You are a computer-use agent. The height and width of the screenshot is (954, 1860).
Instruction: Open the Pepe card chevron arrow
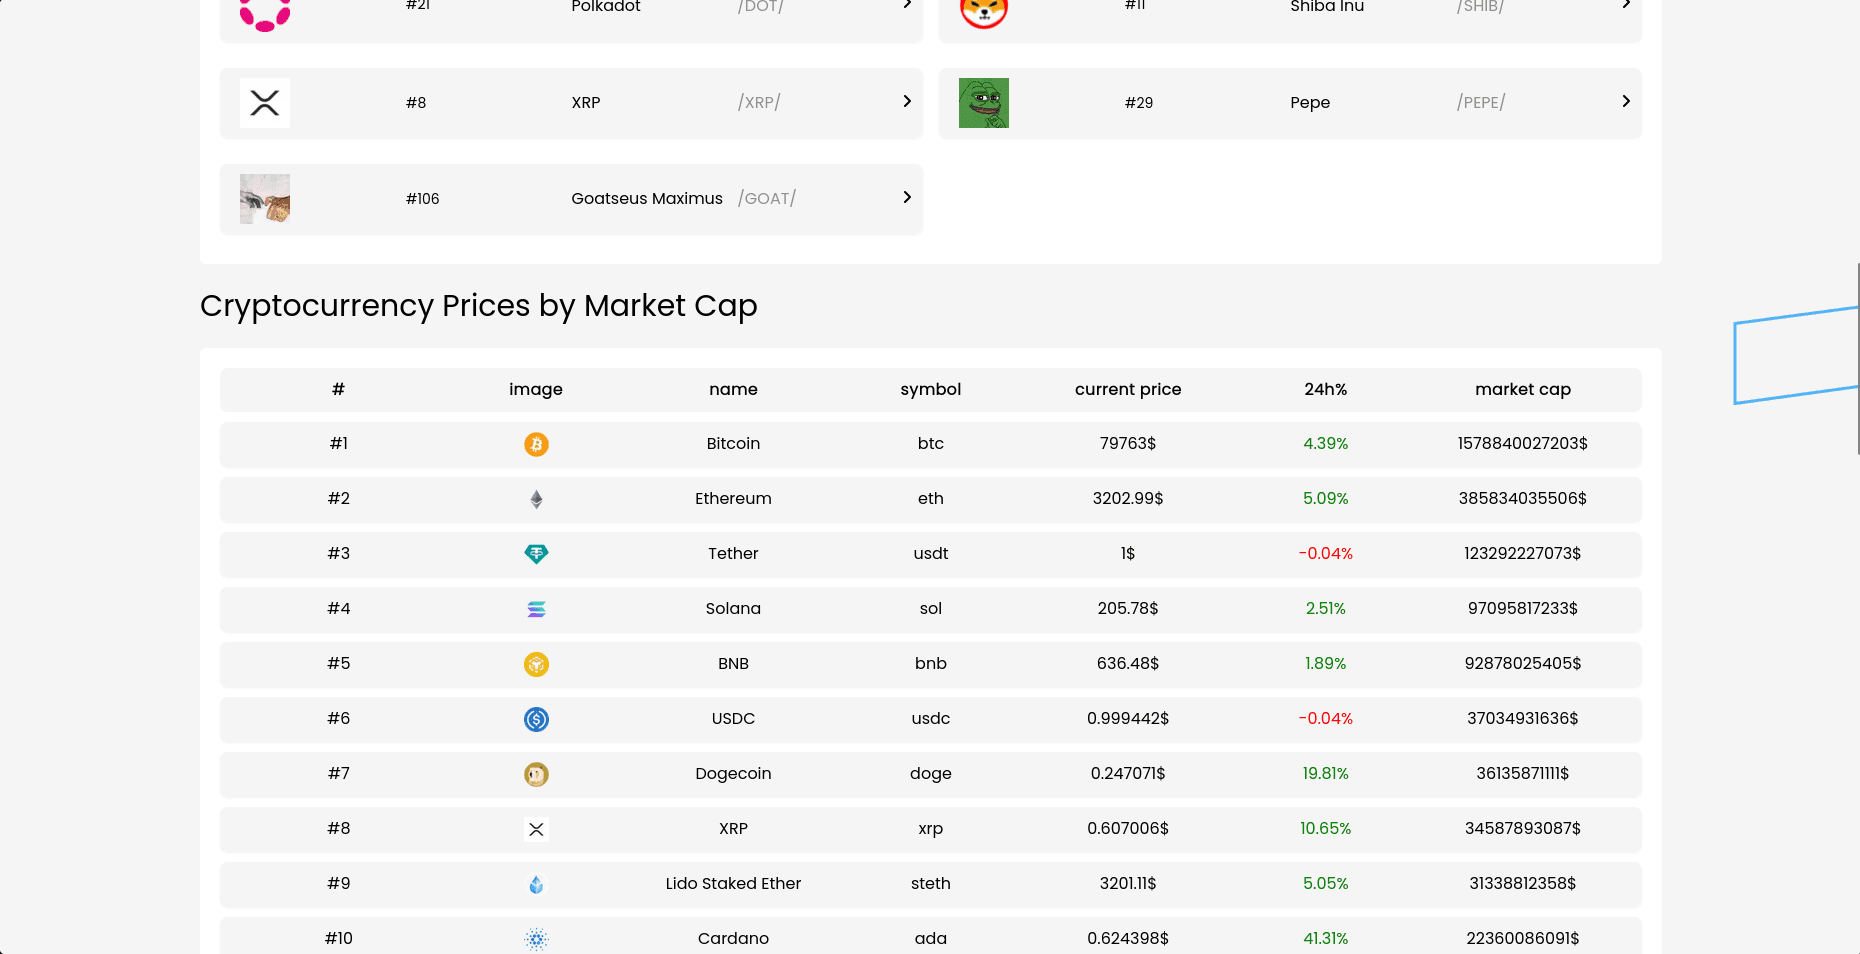coord(1625,102)
